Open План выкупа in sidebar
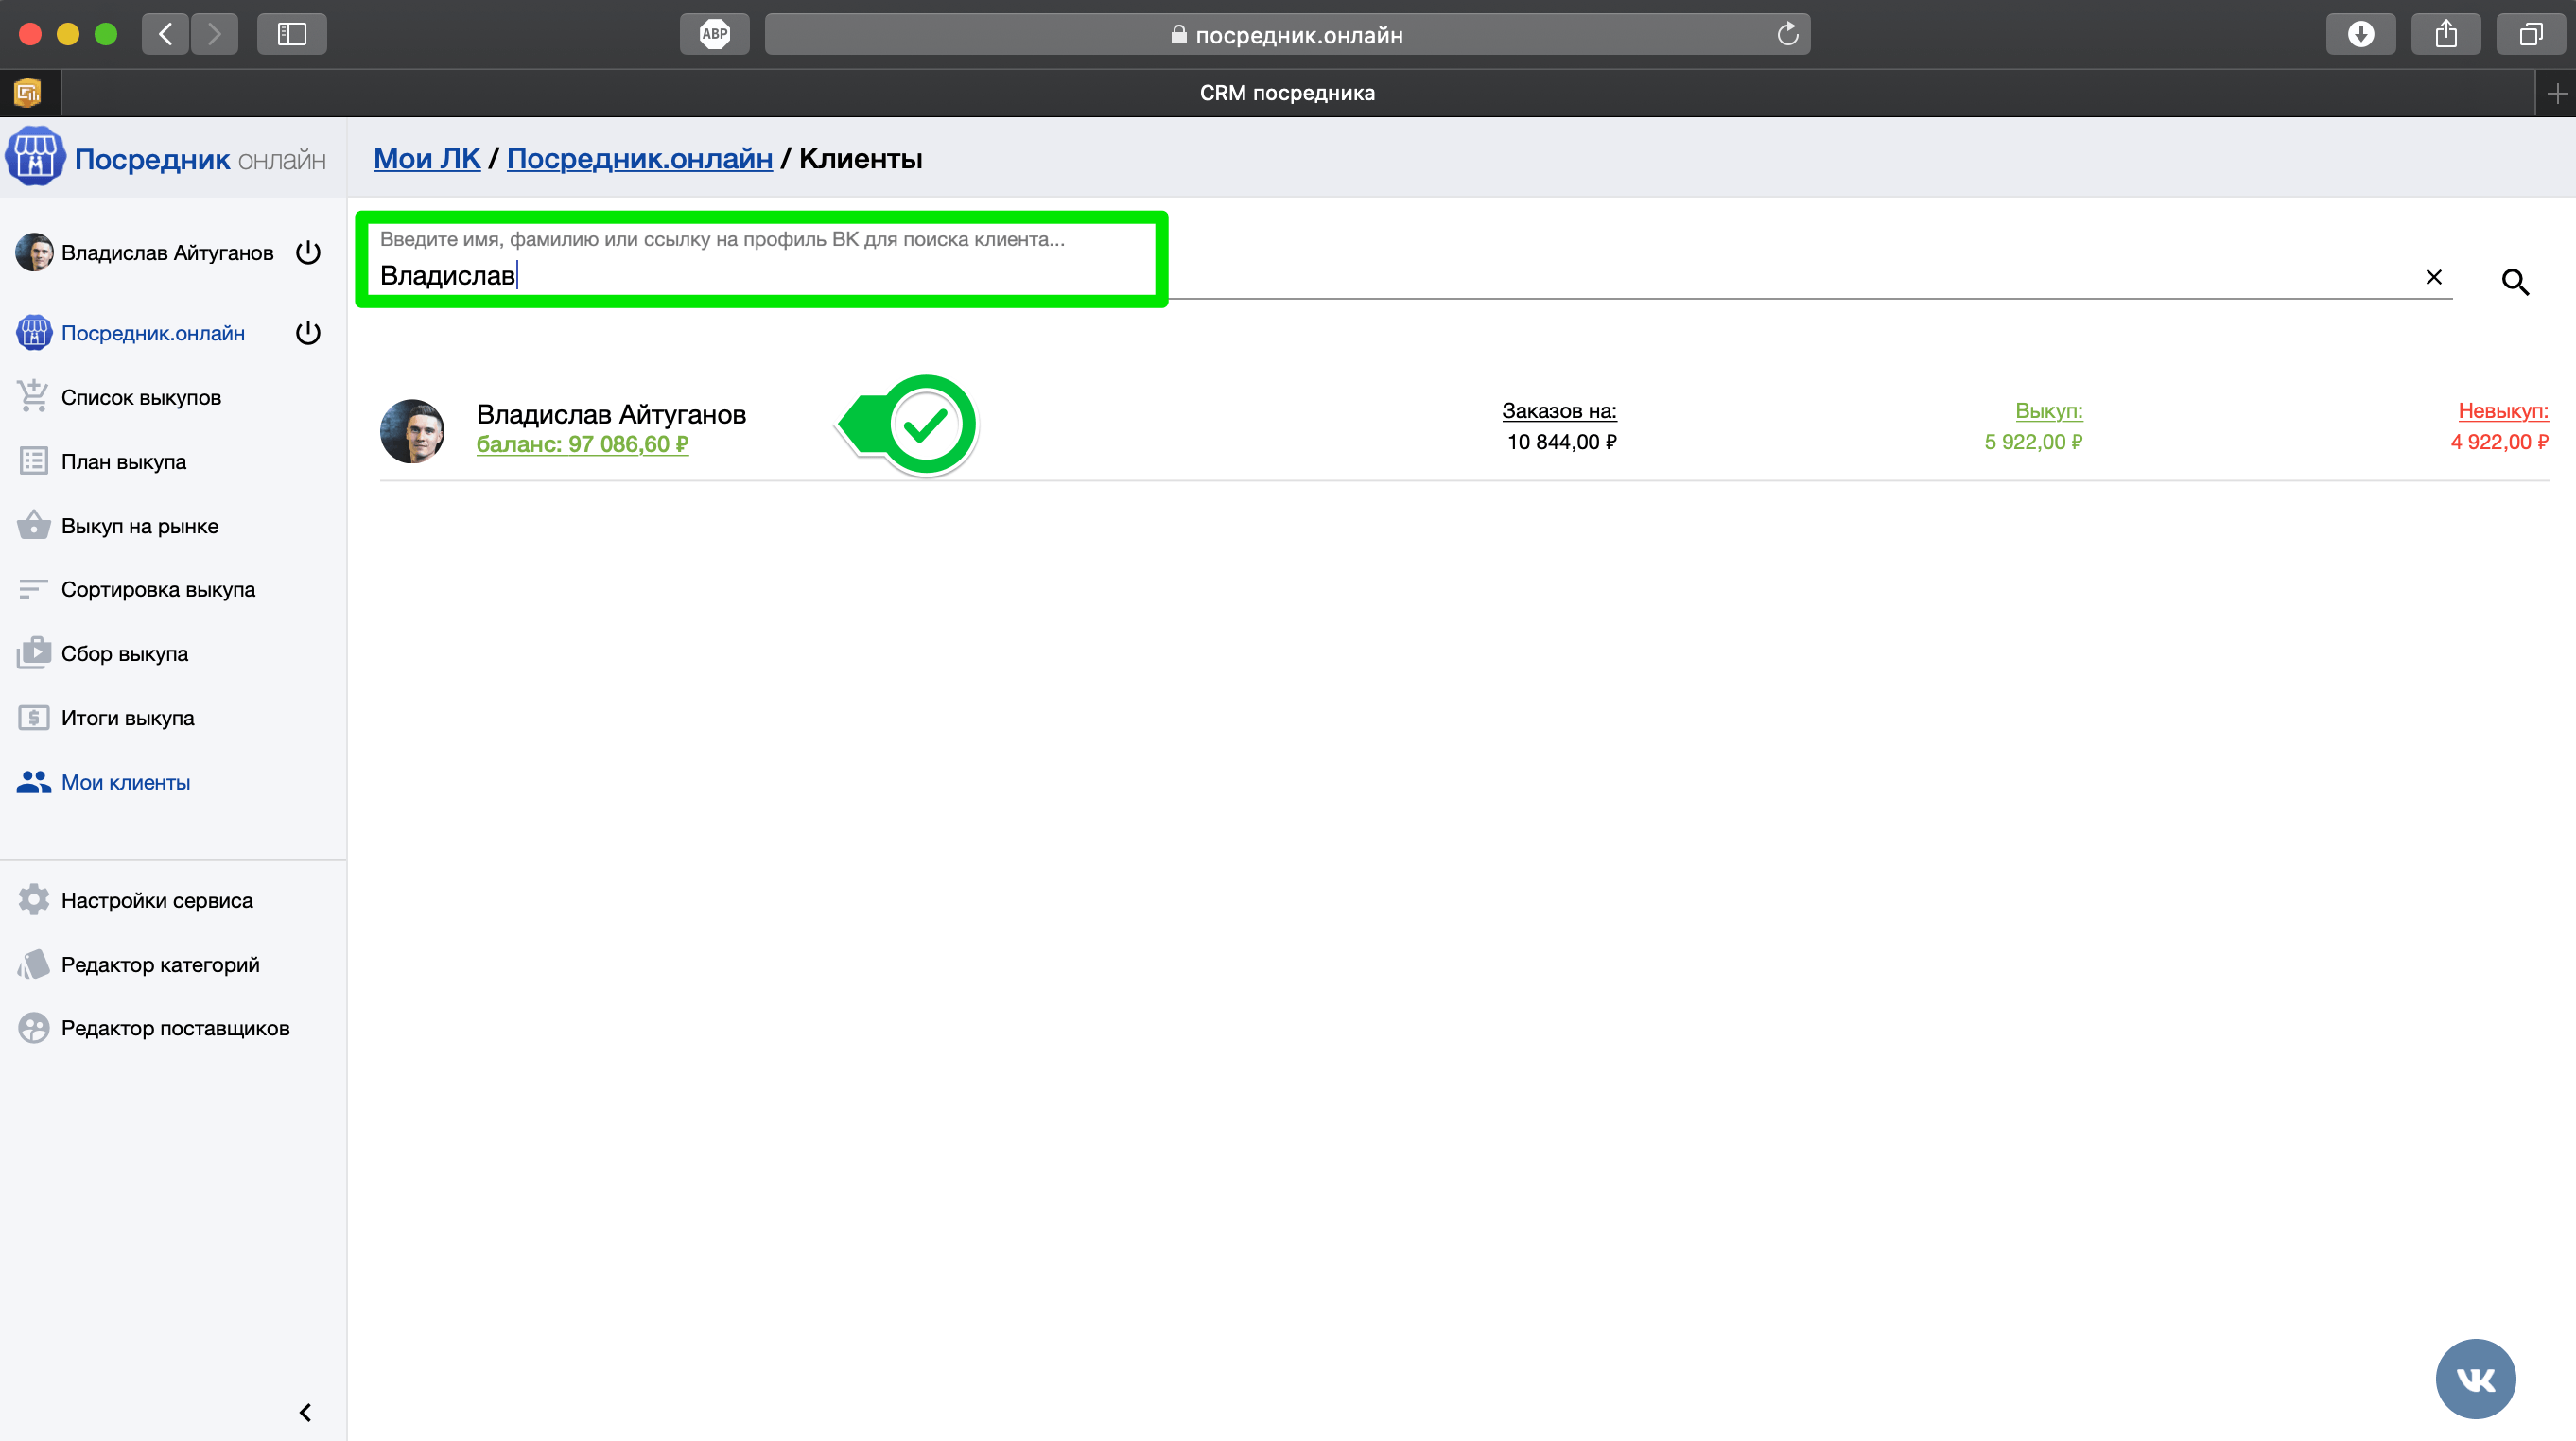This screenshot has width=2576, height=1441. coord(123,461)
